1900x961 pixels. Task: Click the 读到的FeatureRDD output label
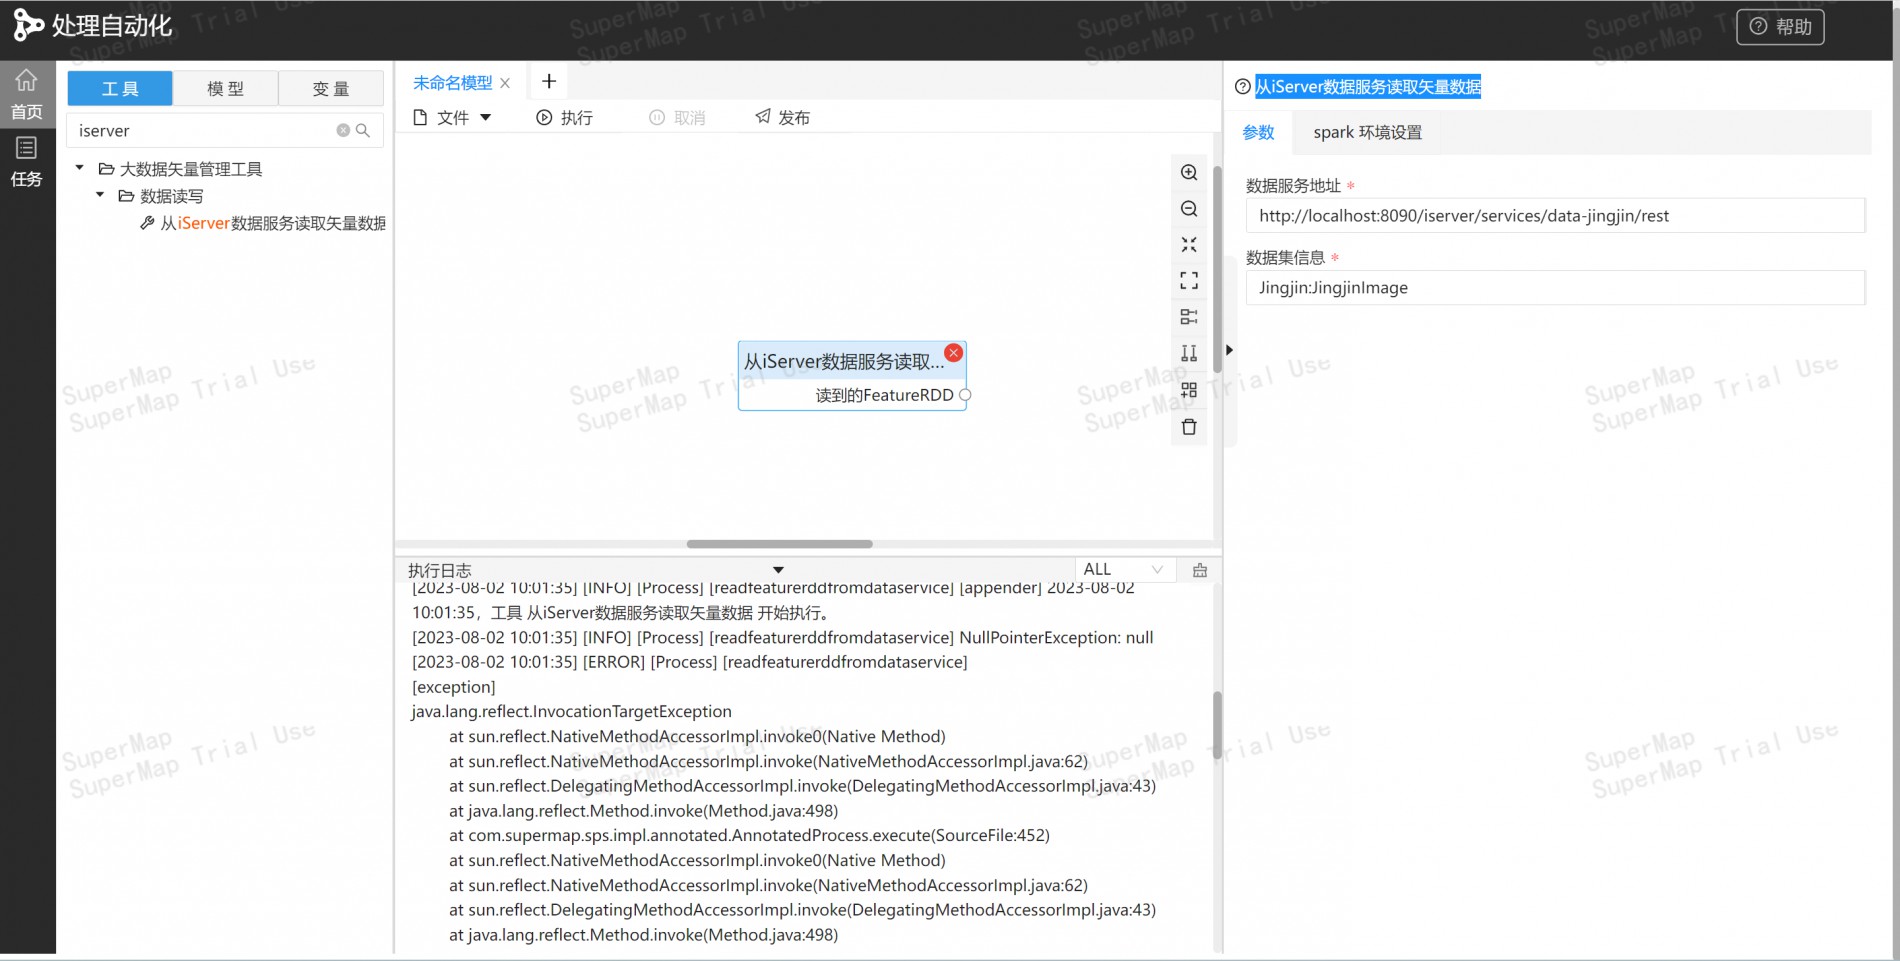884,395
